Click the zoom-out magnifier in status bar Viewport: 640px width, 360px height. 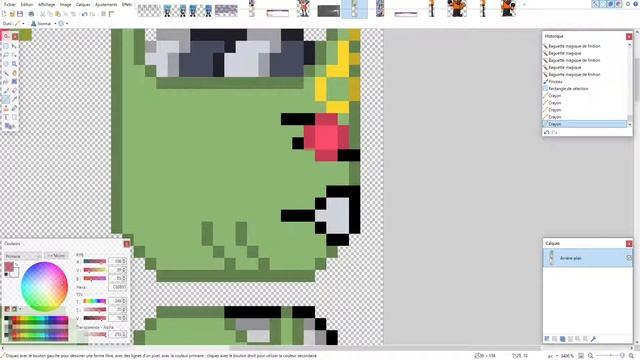coord(591,356)
